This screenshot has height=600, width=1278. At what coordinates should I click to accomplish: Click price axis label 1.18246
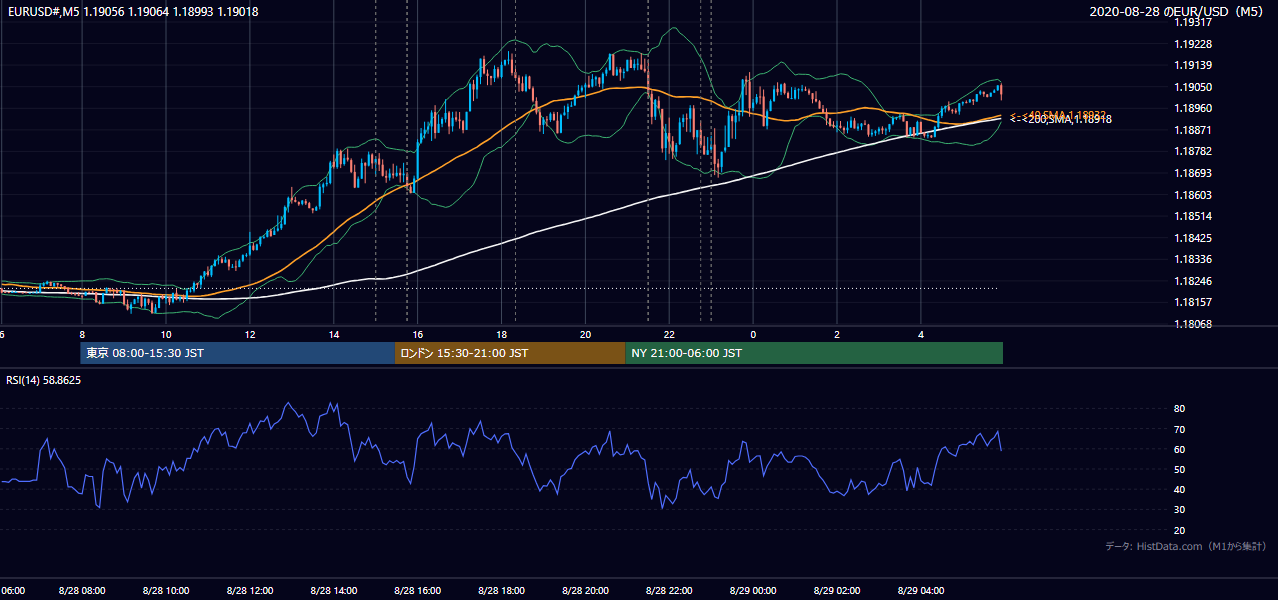click(1192, 281)
